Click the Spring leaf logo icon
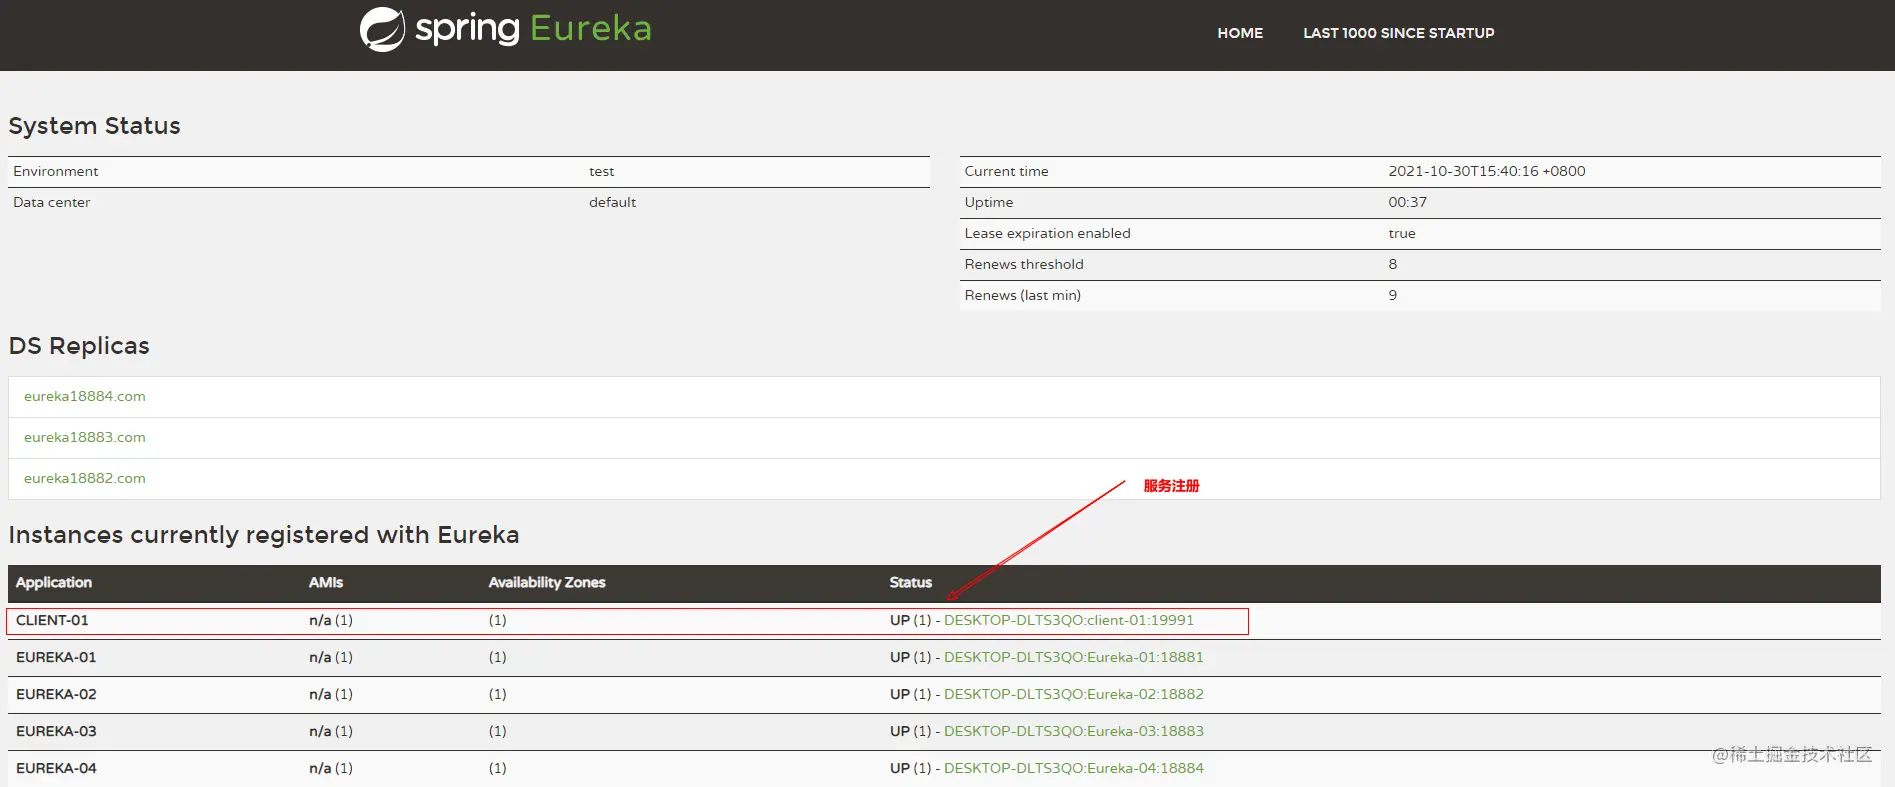 382,29
